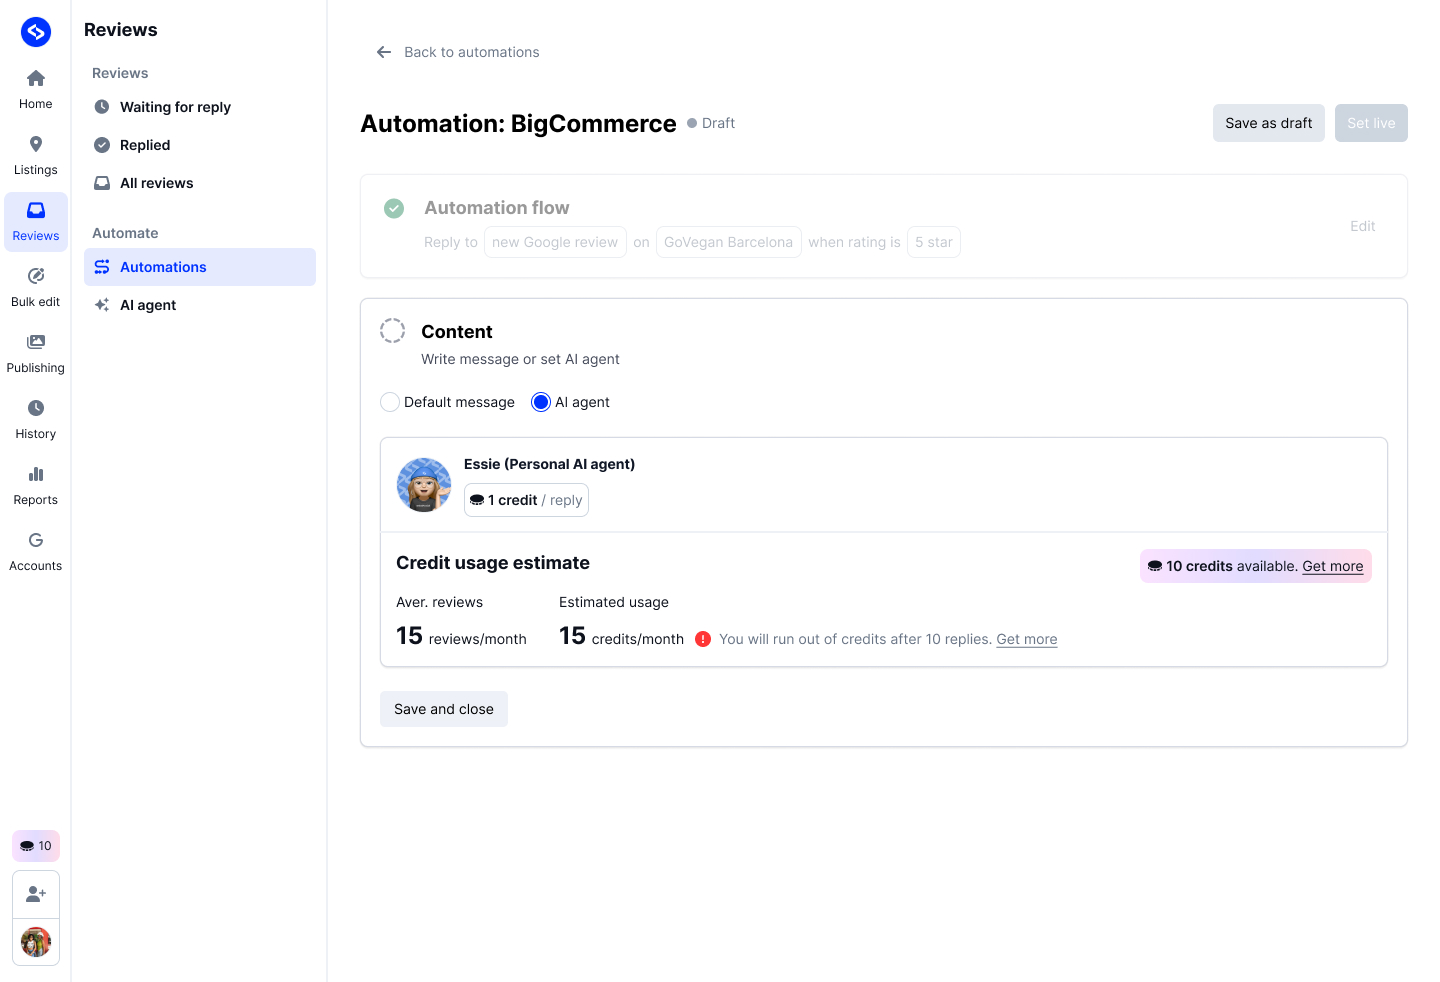Open All reviews
The image size is (1440, 982).
pyautogui.click(x=200, y=183)
